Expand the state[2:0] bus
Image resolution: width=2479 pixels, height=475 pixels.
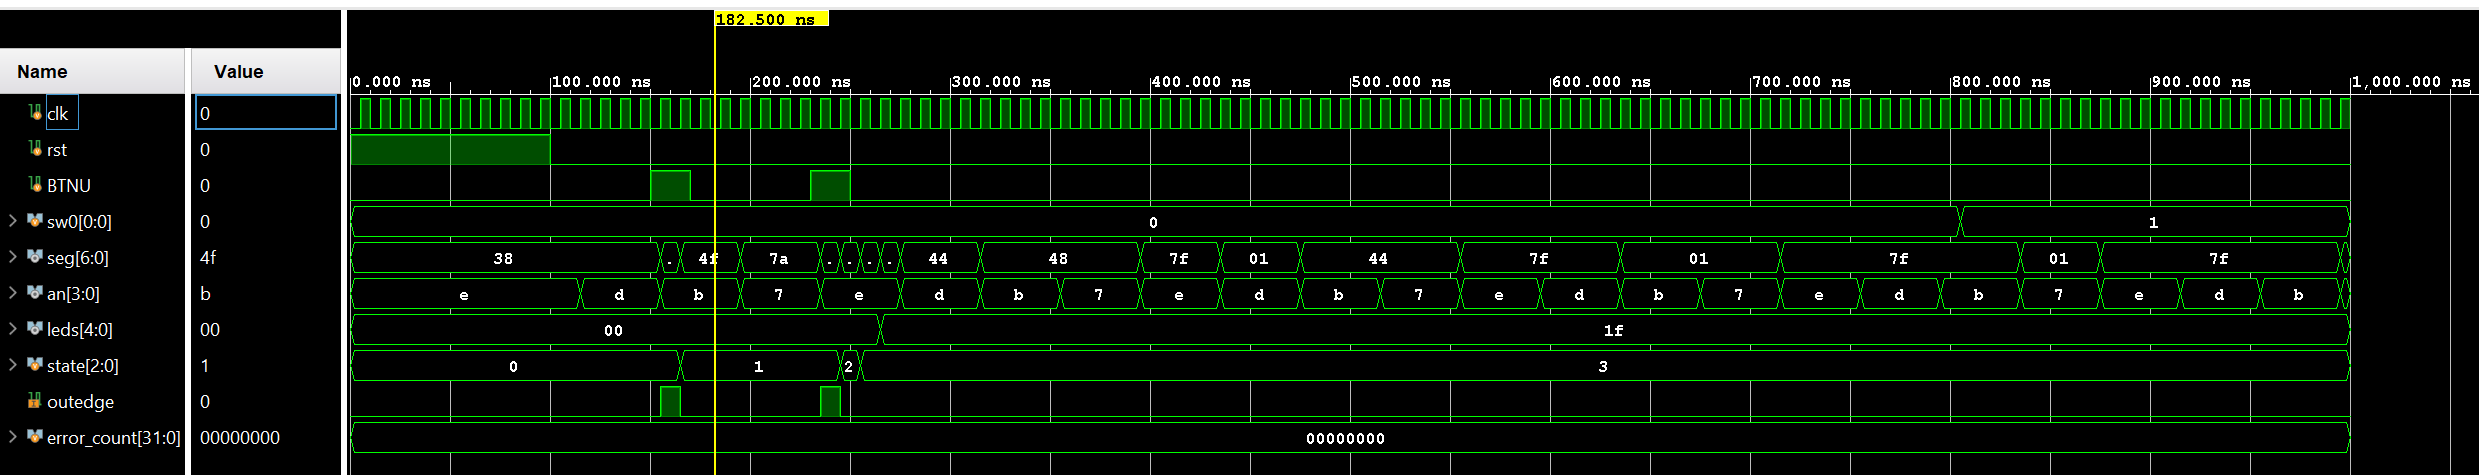click(x=13, y=365)
